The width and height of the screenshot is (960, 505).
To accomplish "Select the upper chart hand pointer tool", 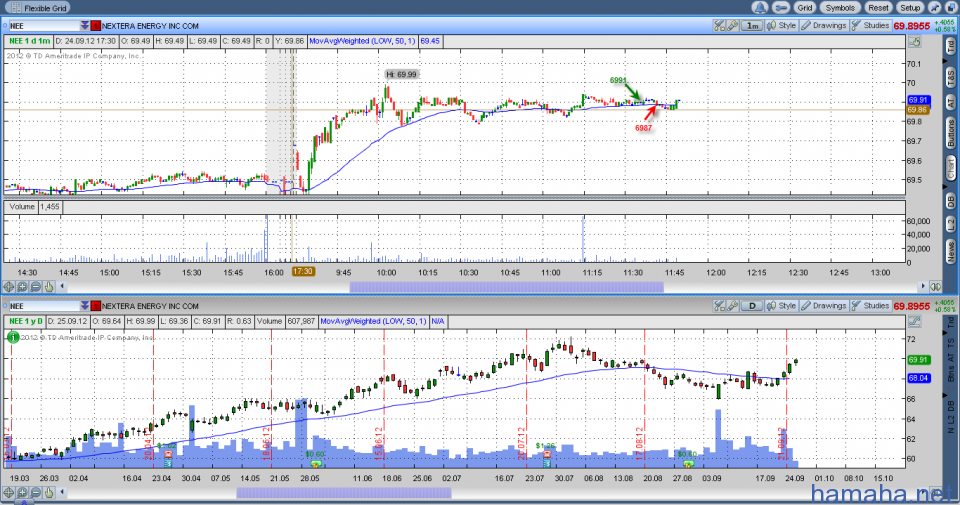I will (49, 286).
